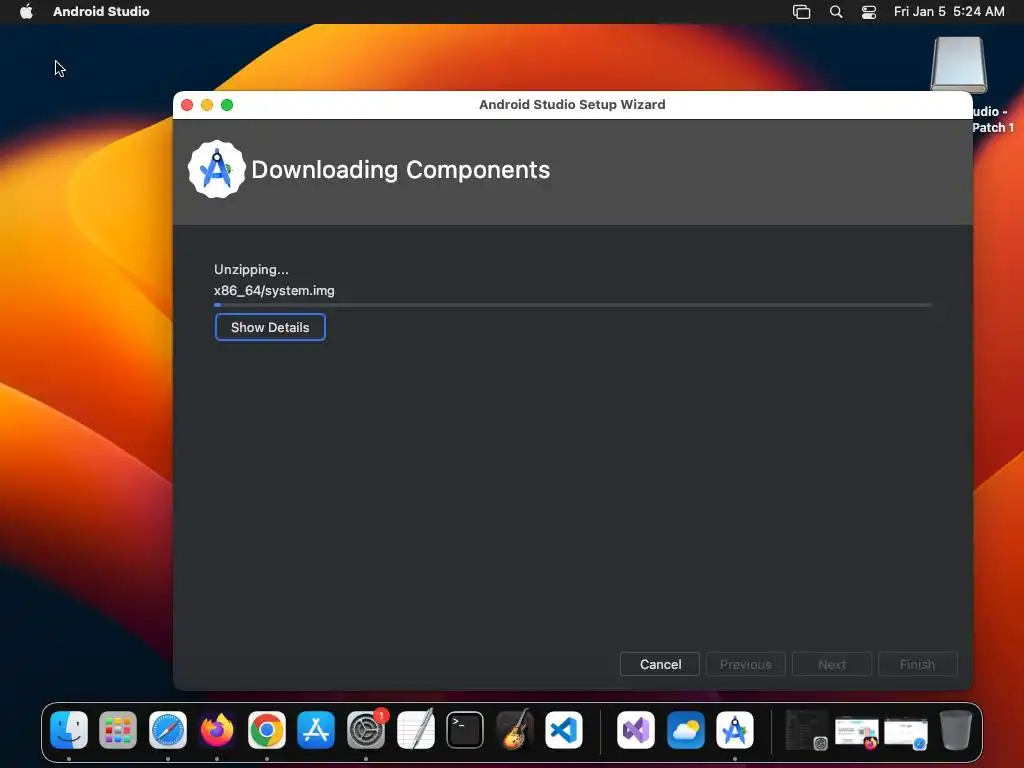Click the date and time in menu bar

coord(949,12)
